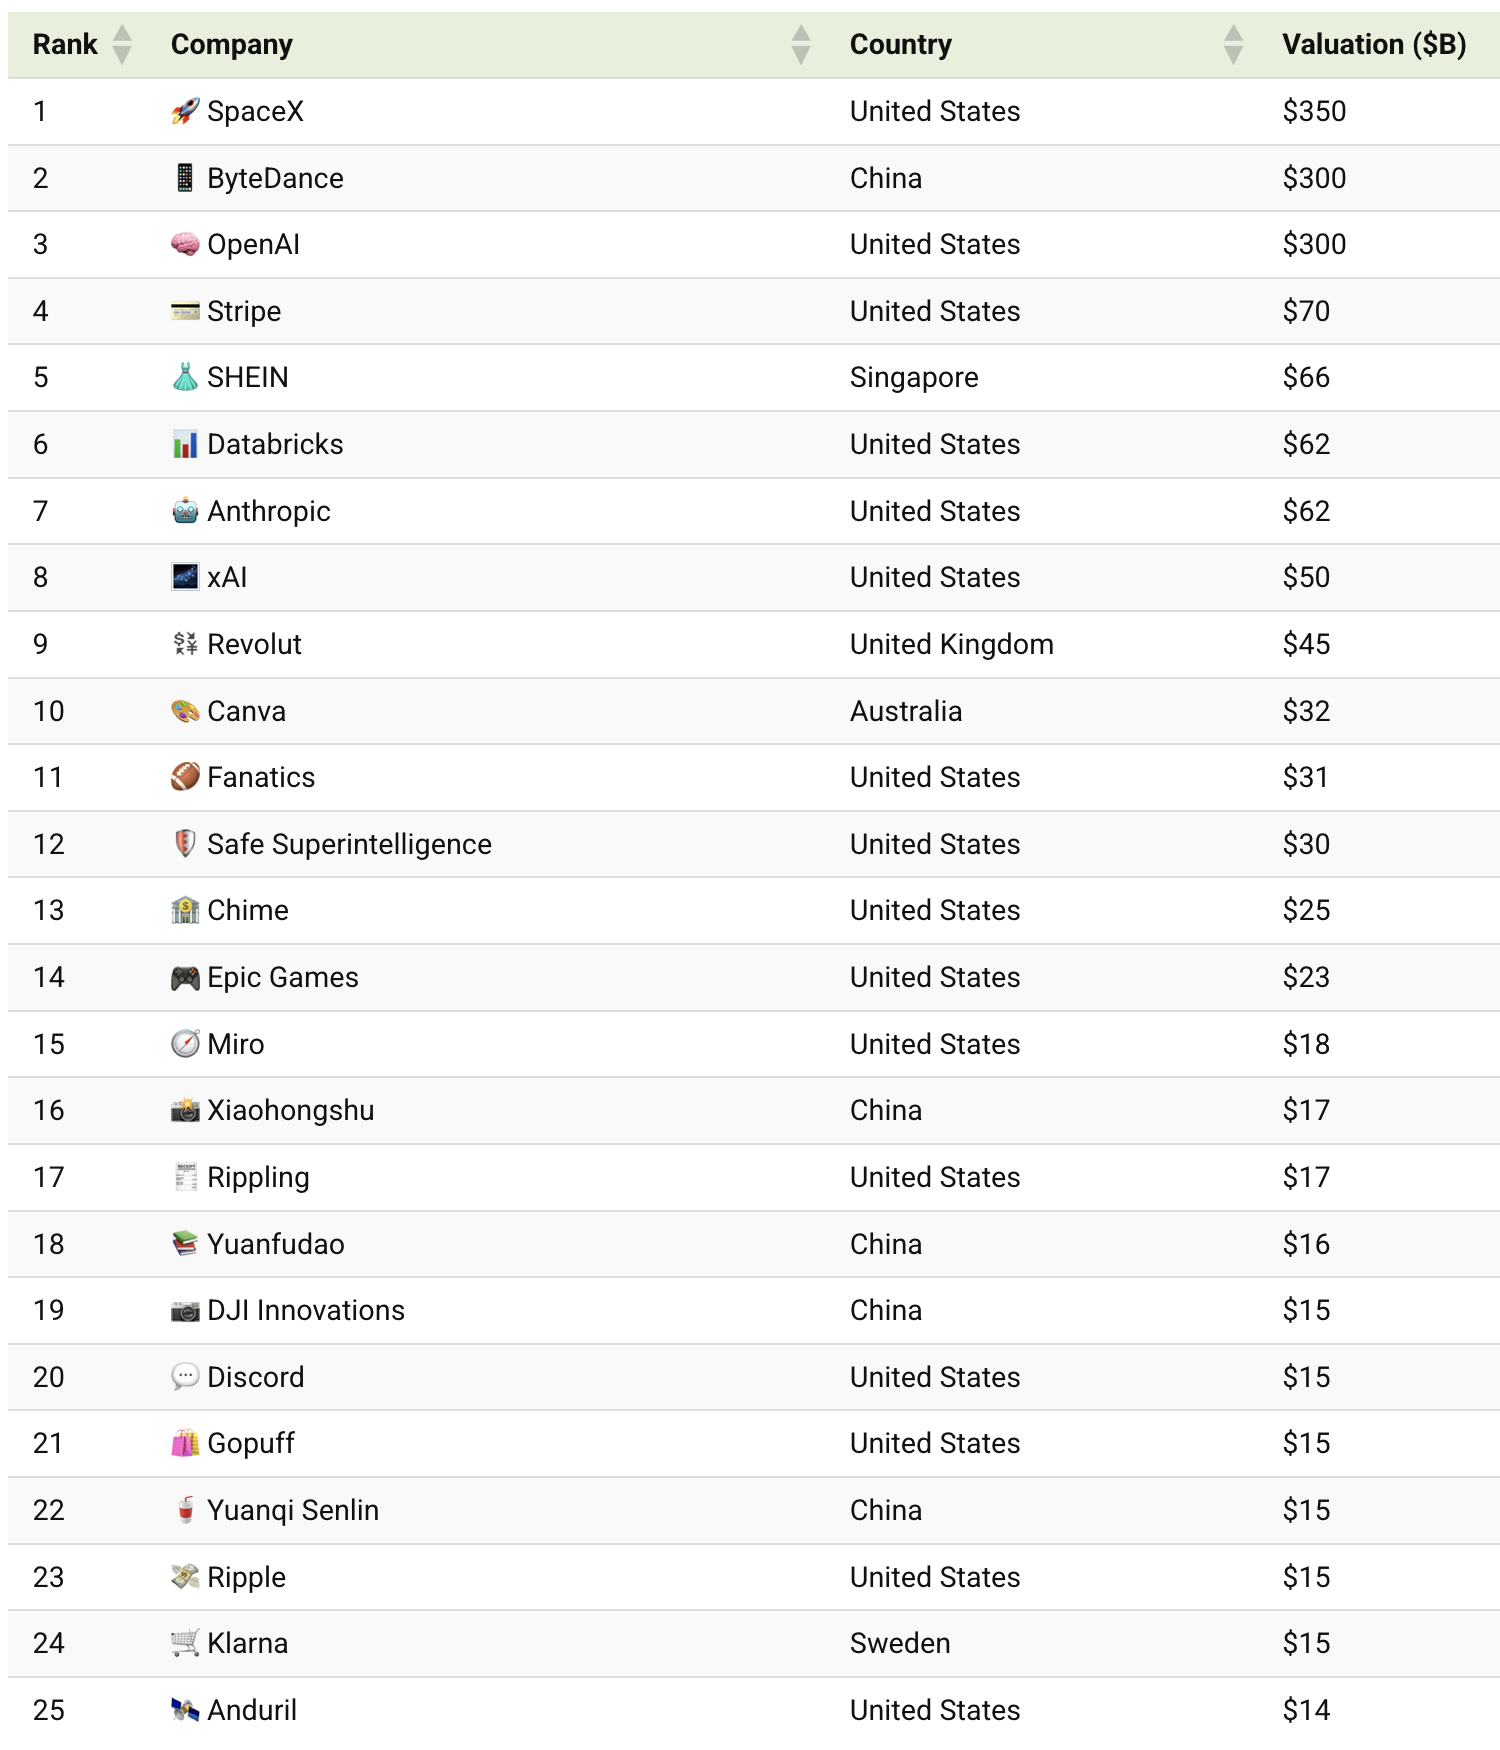Click the $350 valuation cell for SpaceX

pos(1314,111)
